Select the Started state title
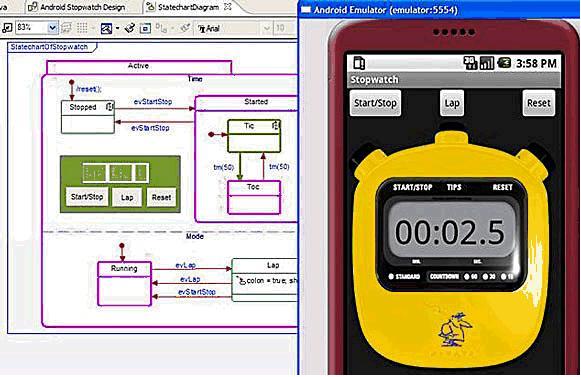Viewport: 581px width, 377px height. pos(256,102)
